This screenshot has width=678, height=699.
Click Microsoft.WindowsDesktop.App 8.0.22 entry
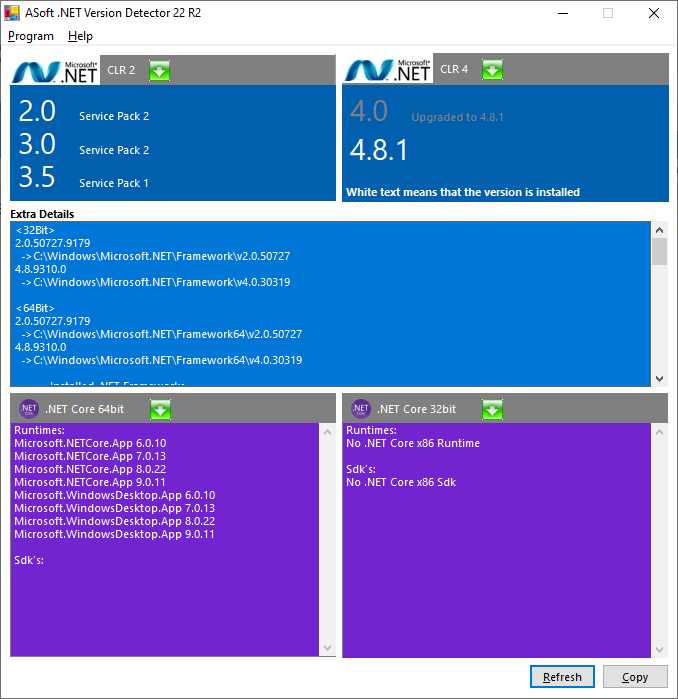[x=115, y=521]
